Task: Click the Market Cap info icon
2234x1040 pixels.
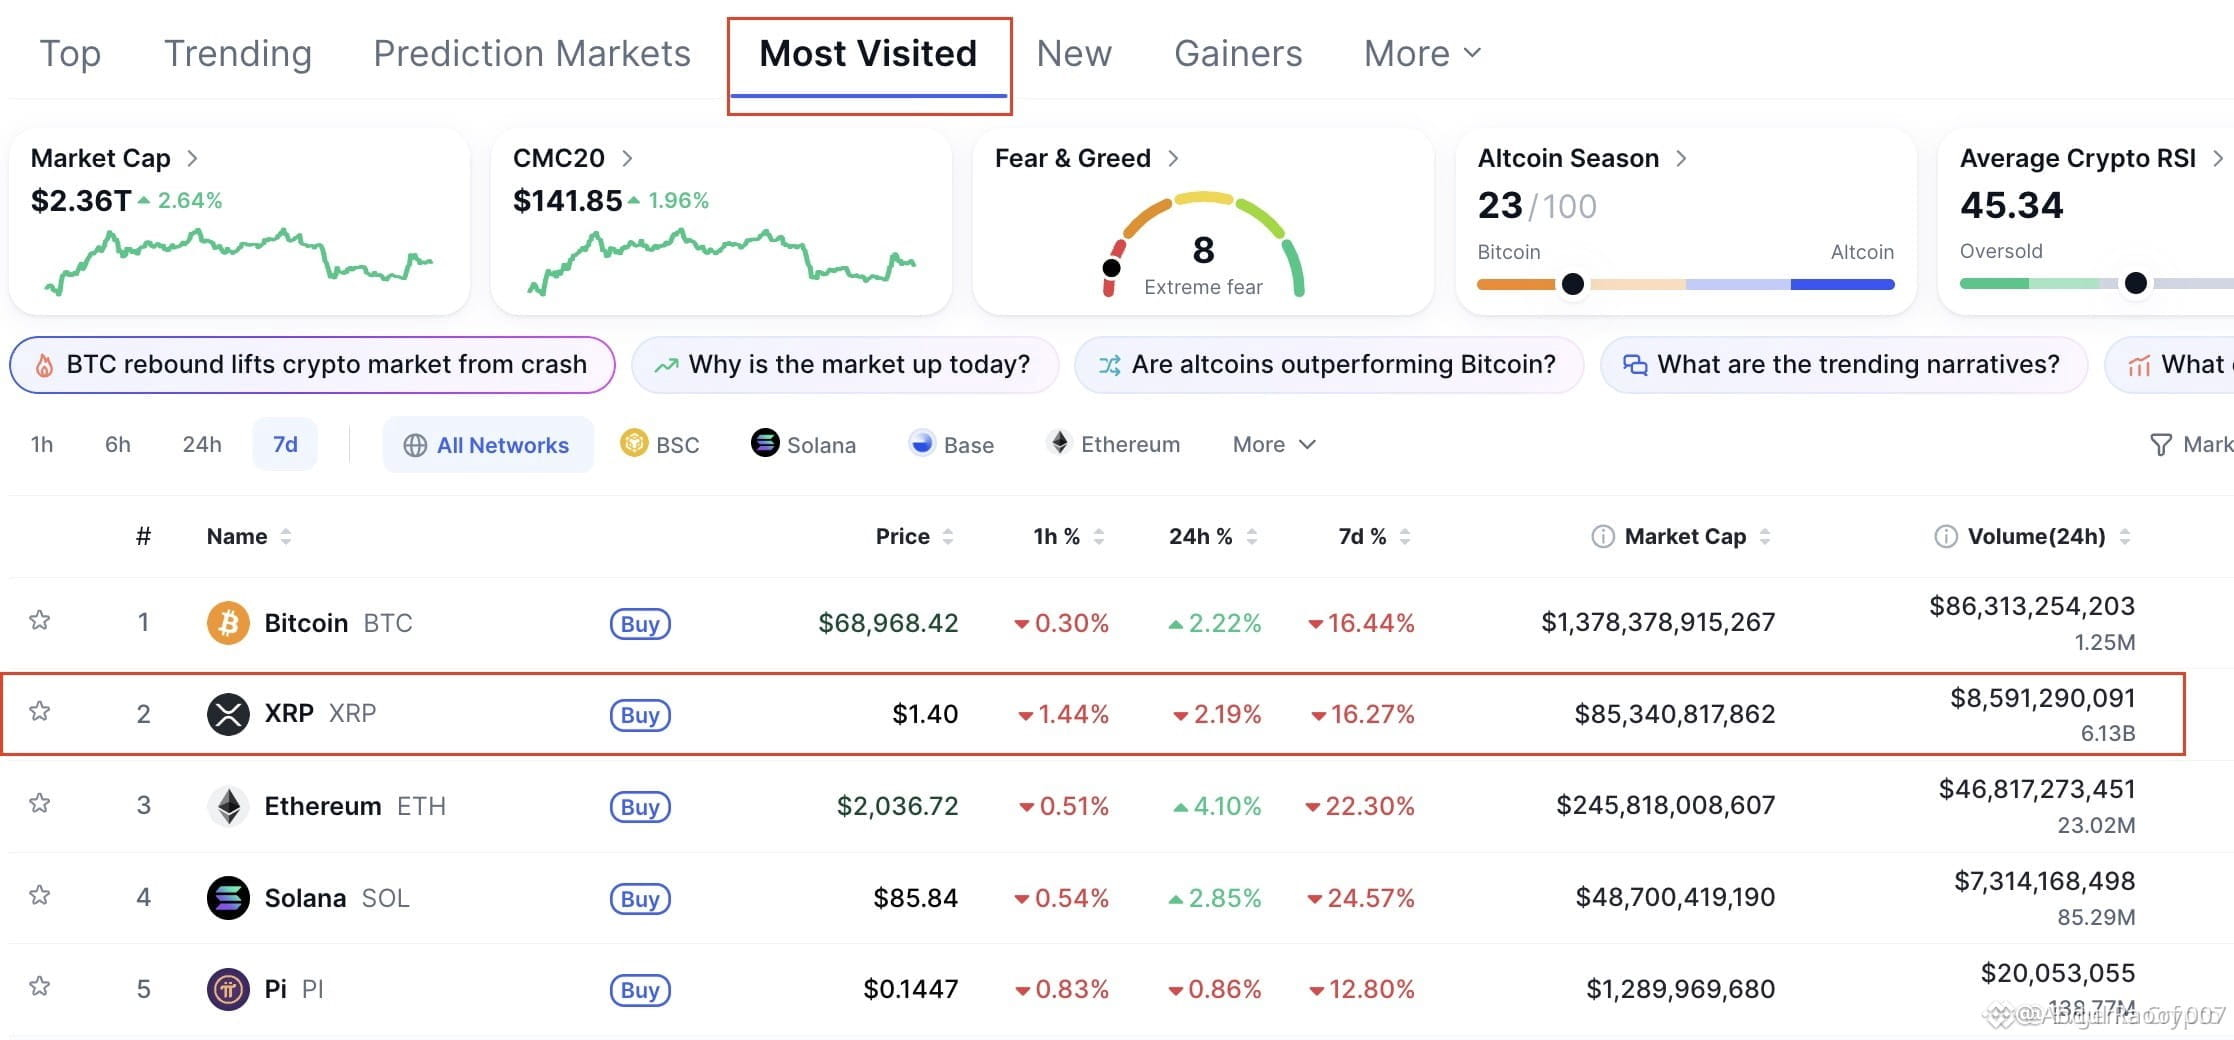Action: click(1602, 537)
